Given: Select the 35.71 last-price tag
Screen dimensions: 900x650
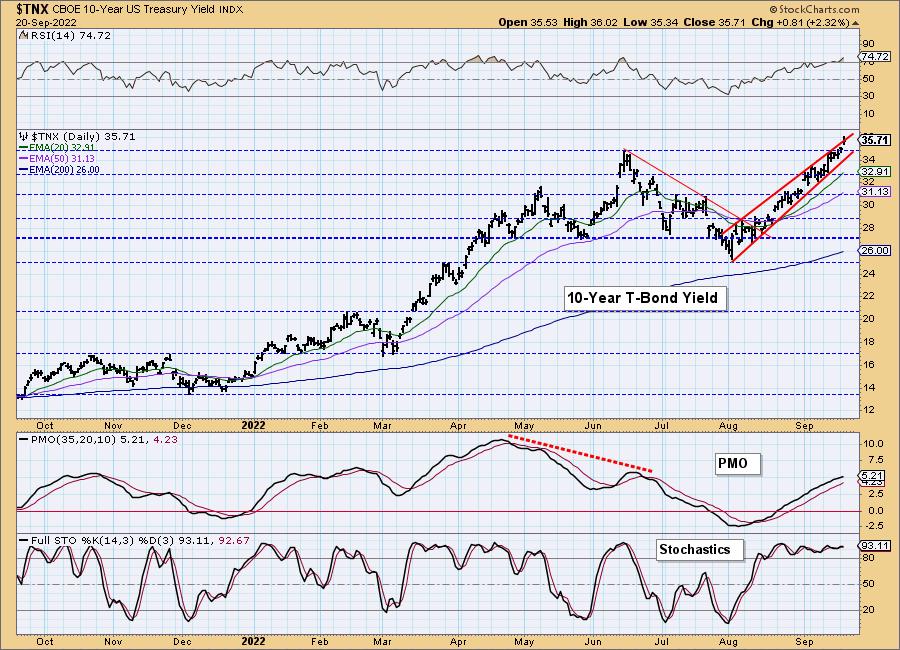Looking at the screenshot, I should point(875,140).
